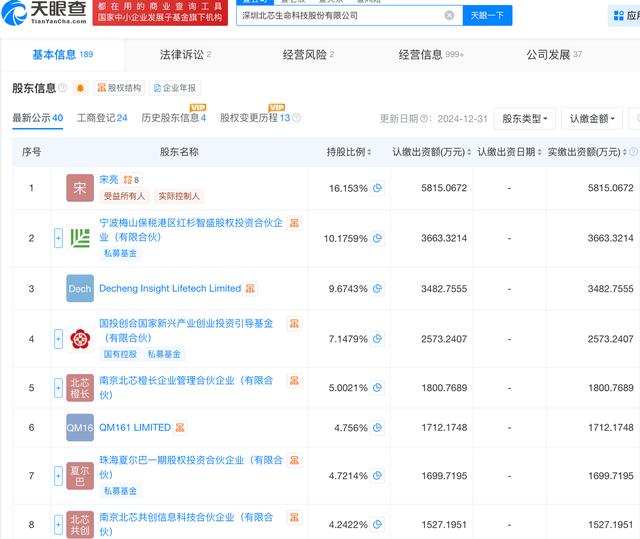Click the red 宋 avatar thumbnail
The width and height of the screenshot is (640, 539).
click(x=80, y=188)
